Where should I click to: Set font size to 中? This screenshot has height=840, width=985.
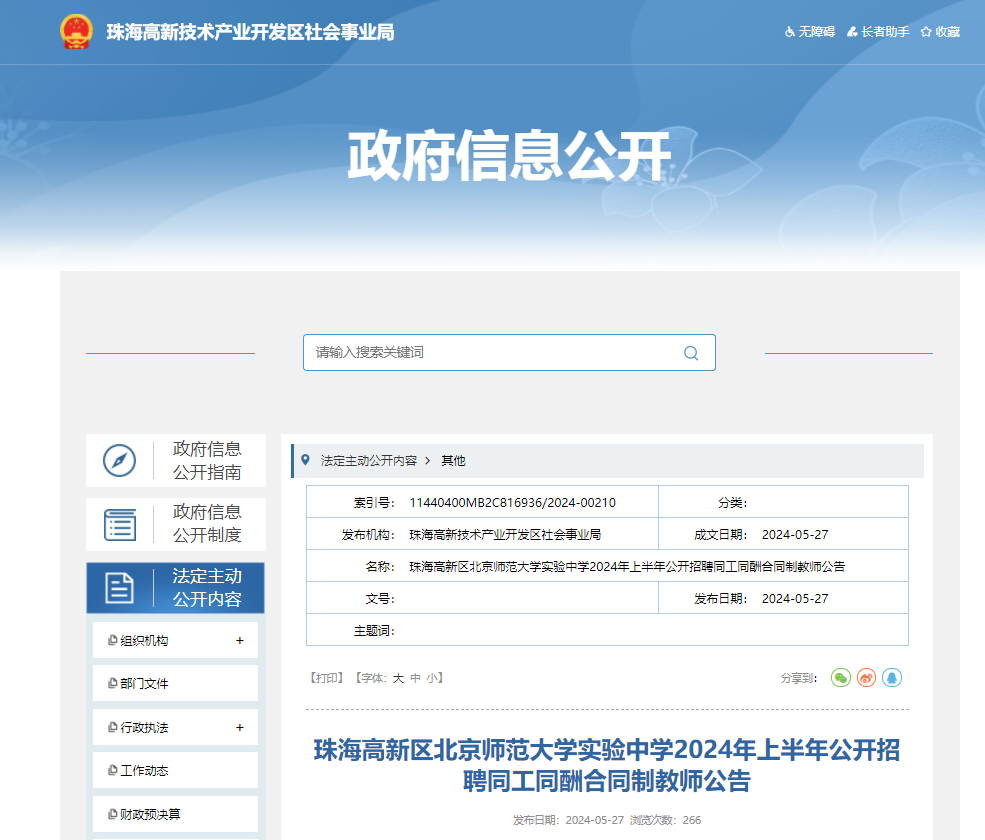point(415,678)
